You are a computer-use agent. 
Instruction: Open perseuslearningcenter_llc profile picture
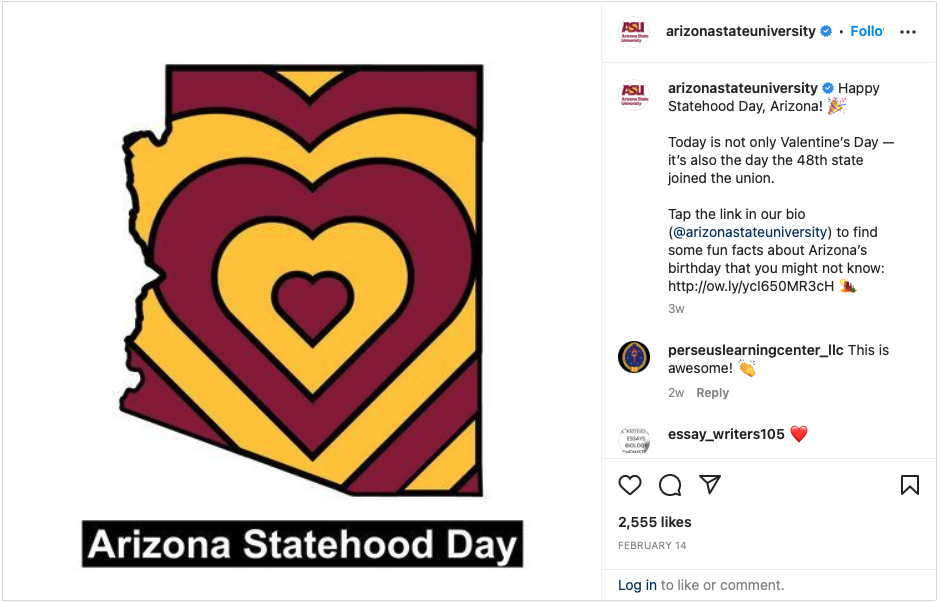pos(634,357)
